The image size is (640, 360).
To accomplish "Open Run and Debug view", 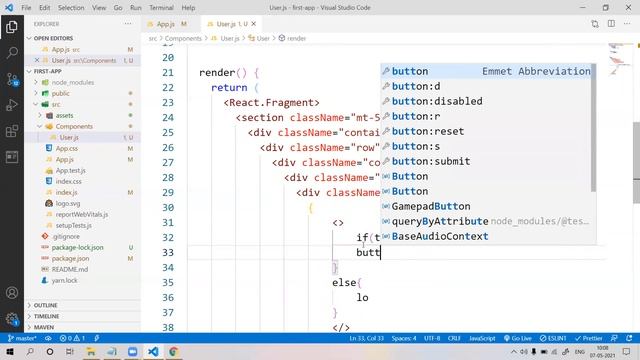I will coord(12,105).
